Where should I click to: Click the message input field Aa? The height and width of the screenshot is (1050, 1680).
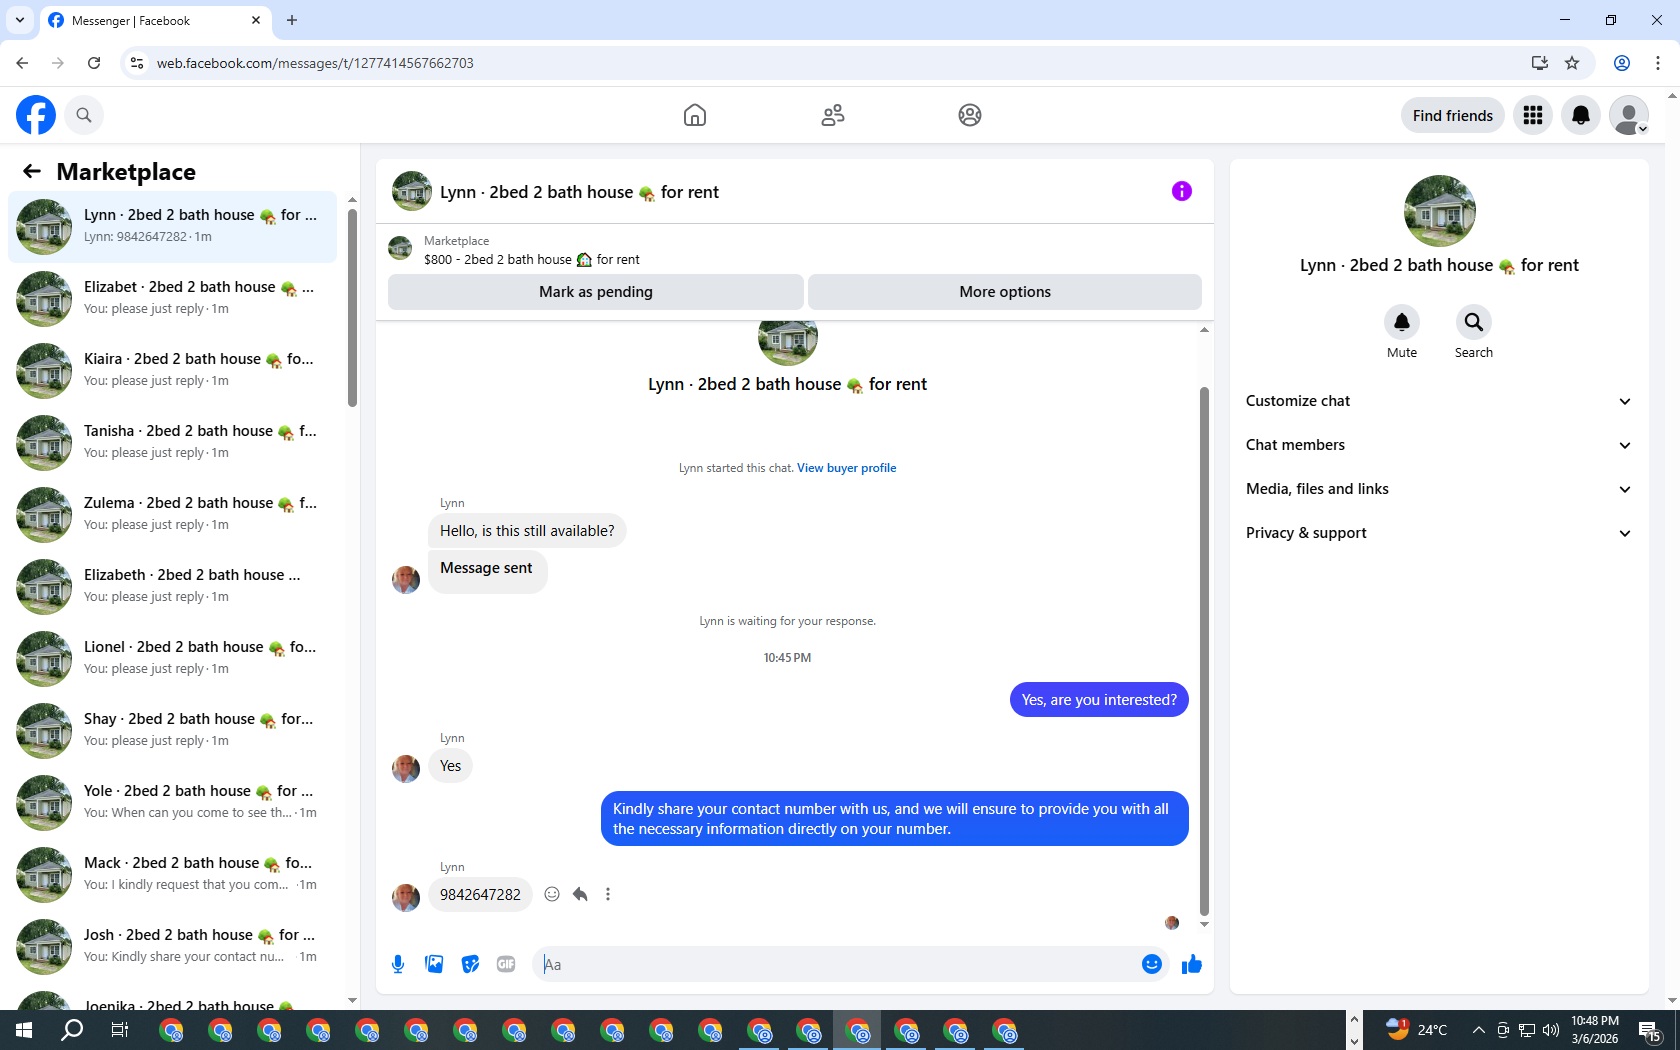838,964
